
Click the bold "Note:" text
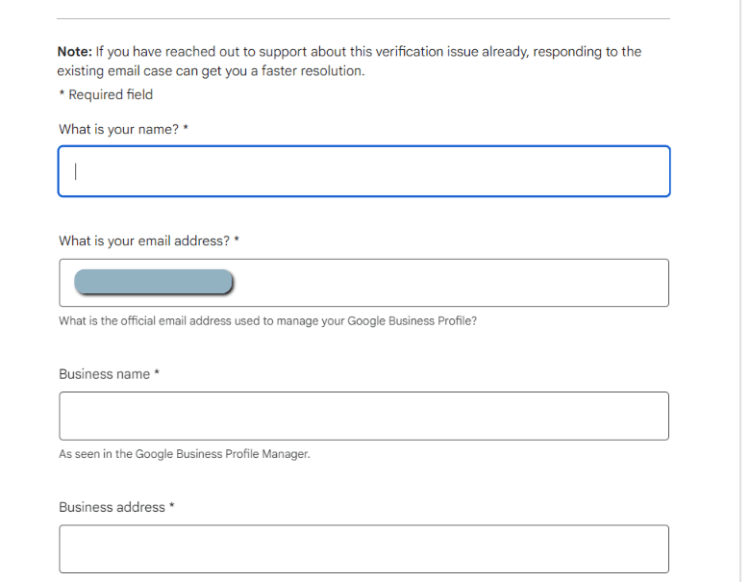pyautogui.click(x=75, y=51)
